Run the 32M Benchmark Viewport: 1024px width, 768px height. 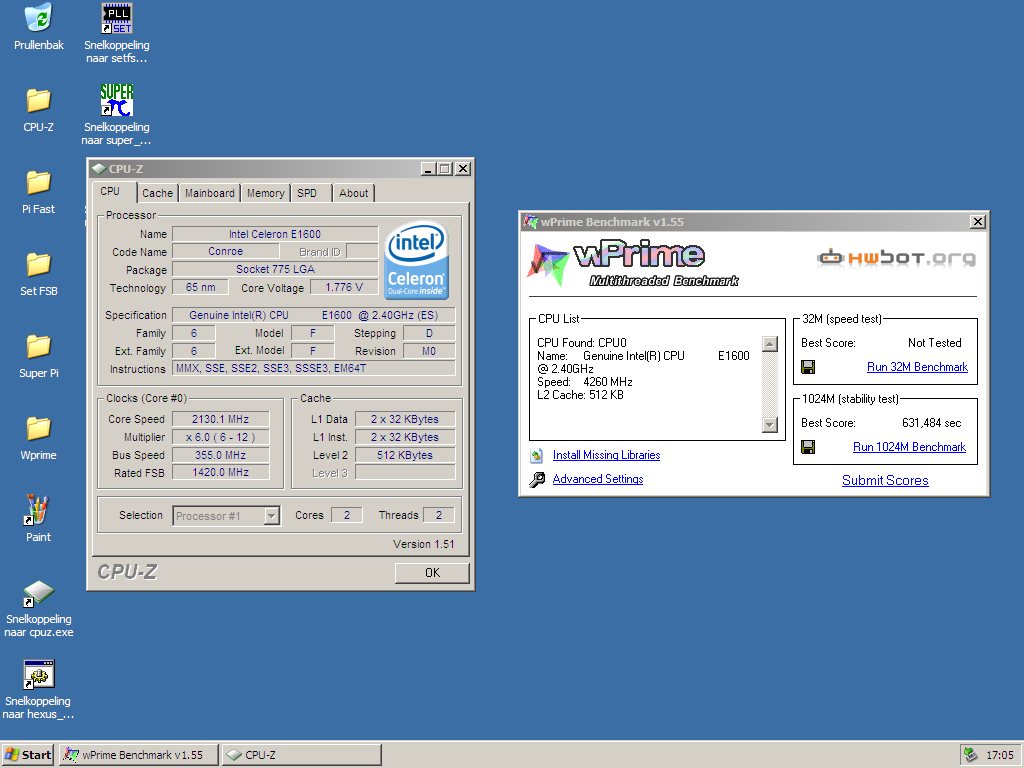click(x=917, y=367)
